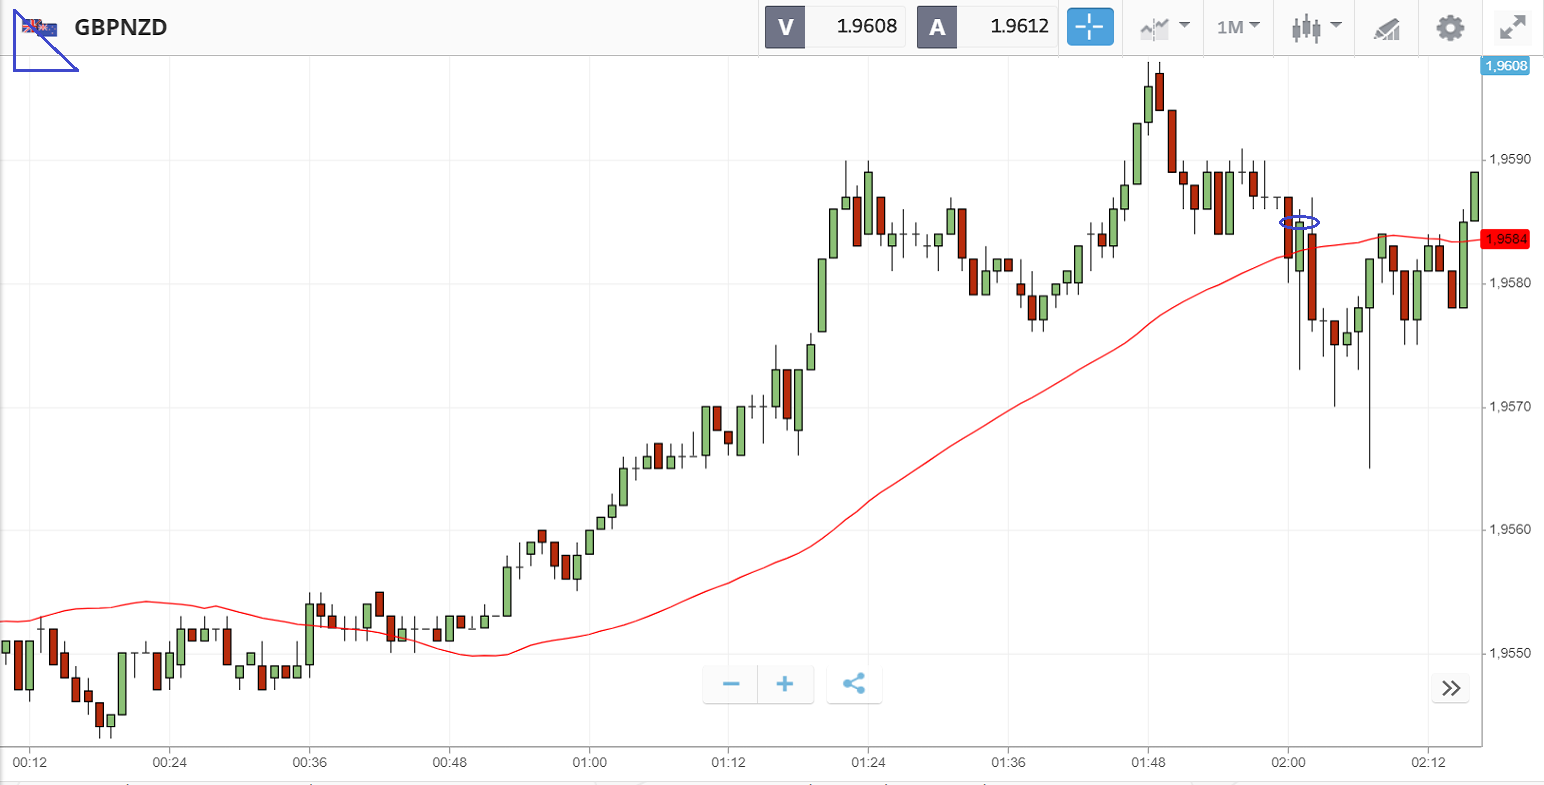Open the indicators comparison dropdown

[1165, 27]
